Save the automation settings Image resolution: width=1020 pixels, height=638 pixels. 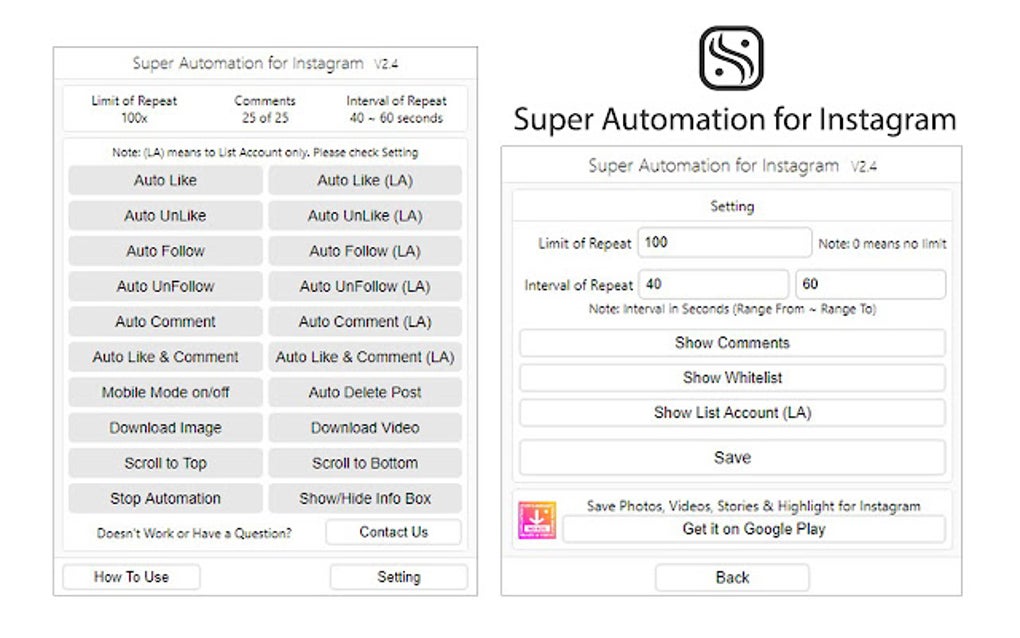tap(732, 457)
